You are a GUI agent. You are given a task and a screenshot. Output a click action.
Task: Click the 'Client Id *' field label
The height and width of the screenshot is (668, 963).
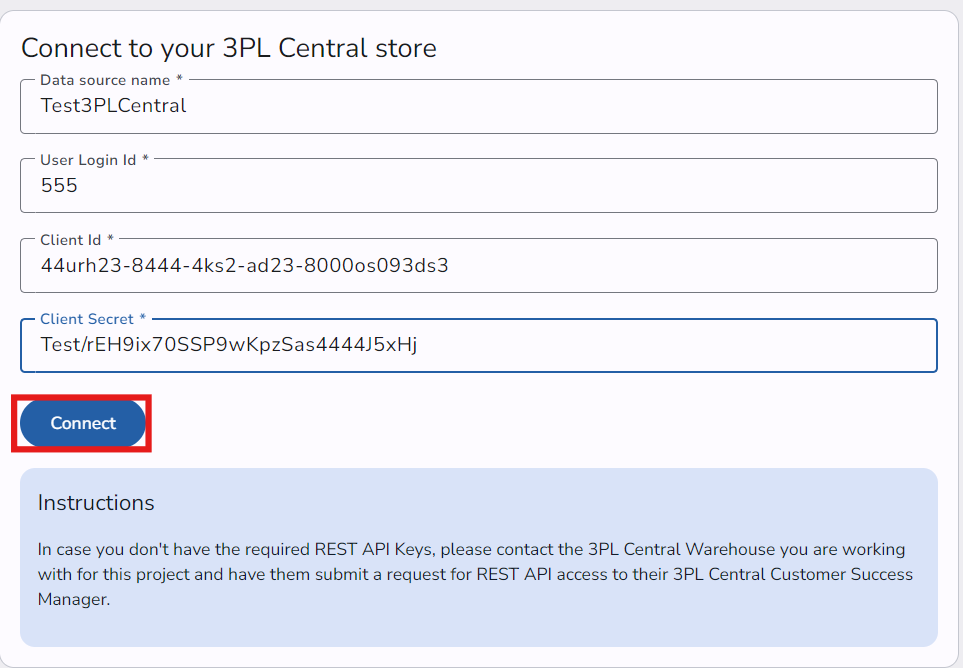77,240
